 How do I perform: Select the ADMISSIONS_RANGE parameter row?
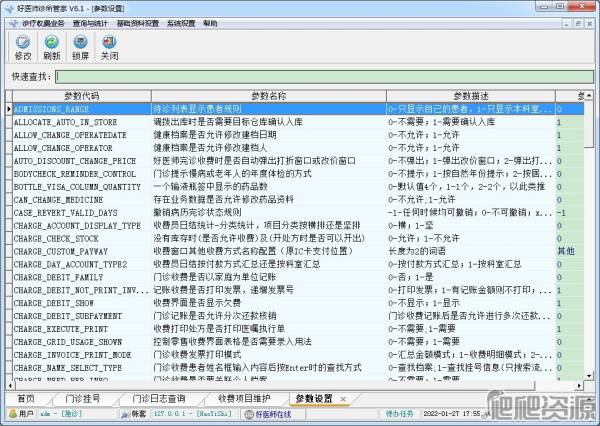point(80,107)
